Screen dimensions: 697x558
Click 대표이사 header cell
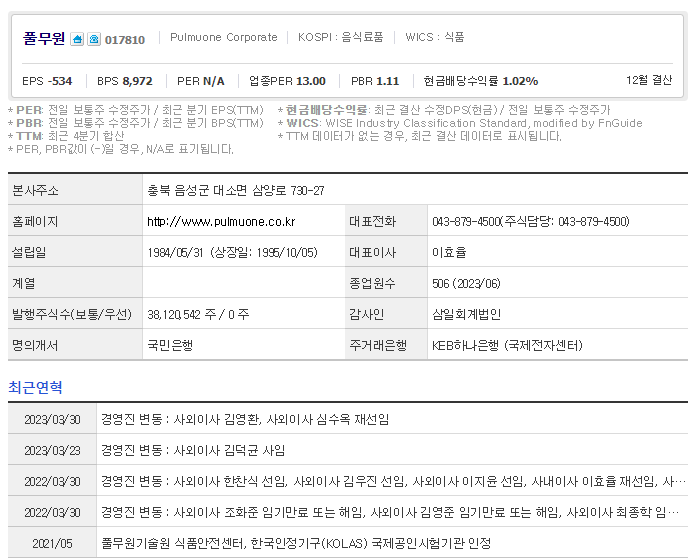point(386,253)
